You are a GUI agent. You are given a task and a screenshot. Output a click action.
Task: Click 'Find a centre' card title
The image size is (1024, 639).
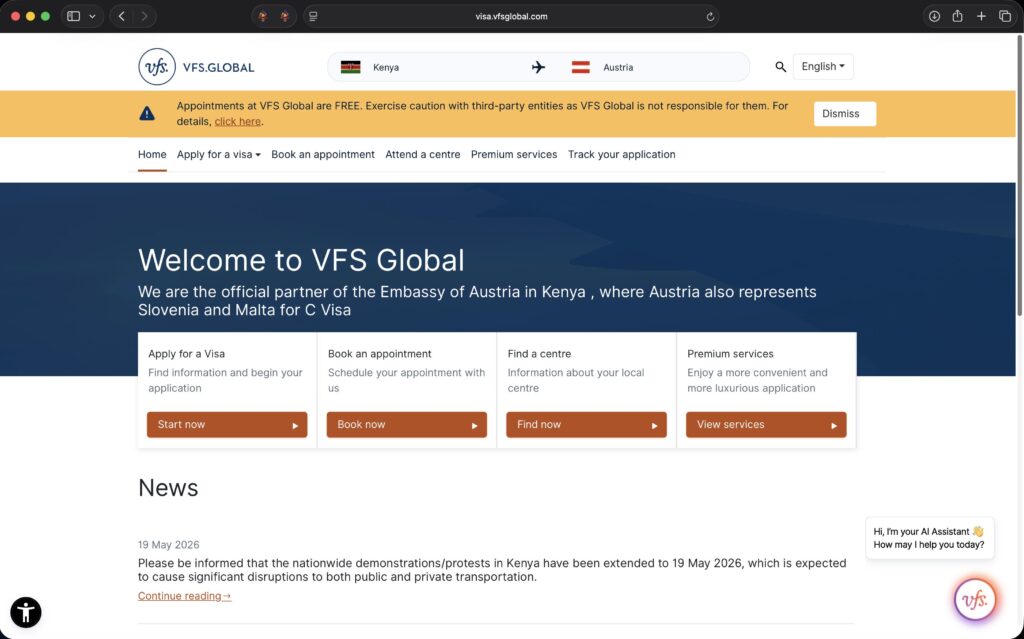(539, 354)
